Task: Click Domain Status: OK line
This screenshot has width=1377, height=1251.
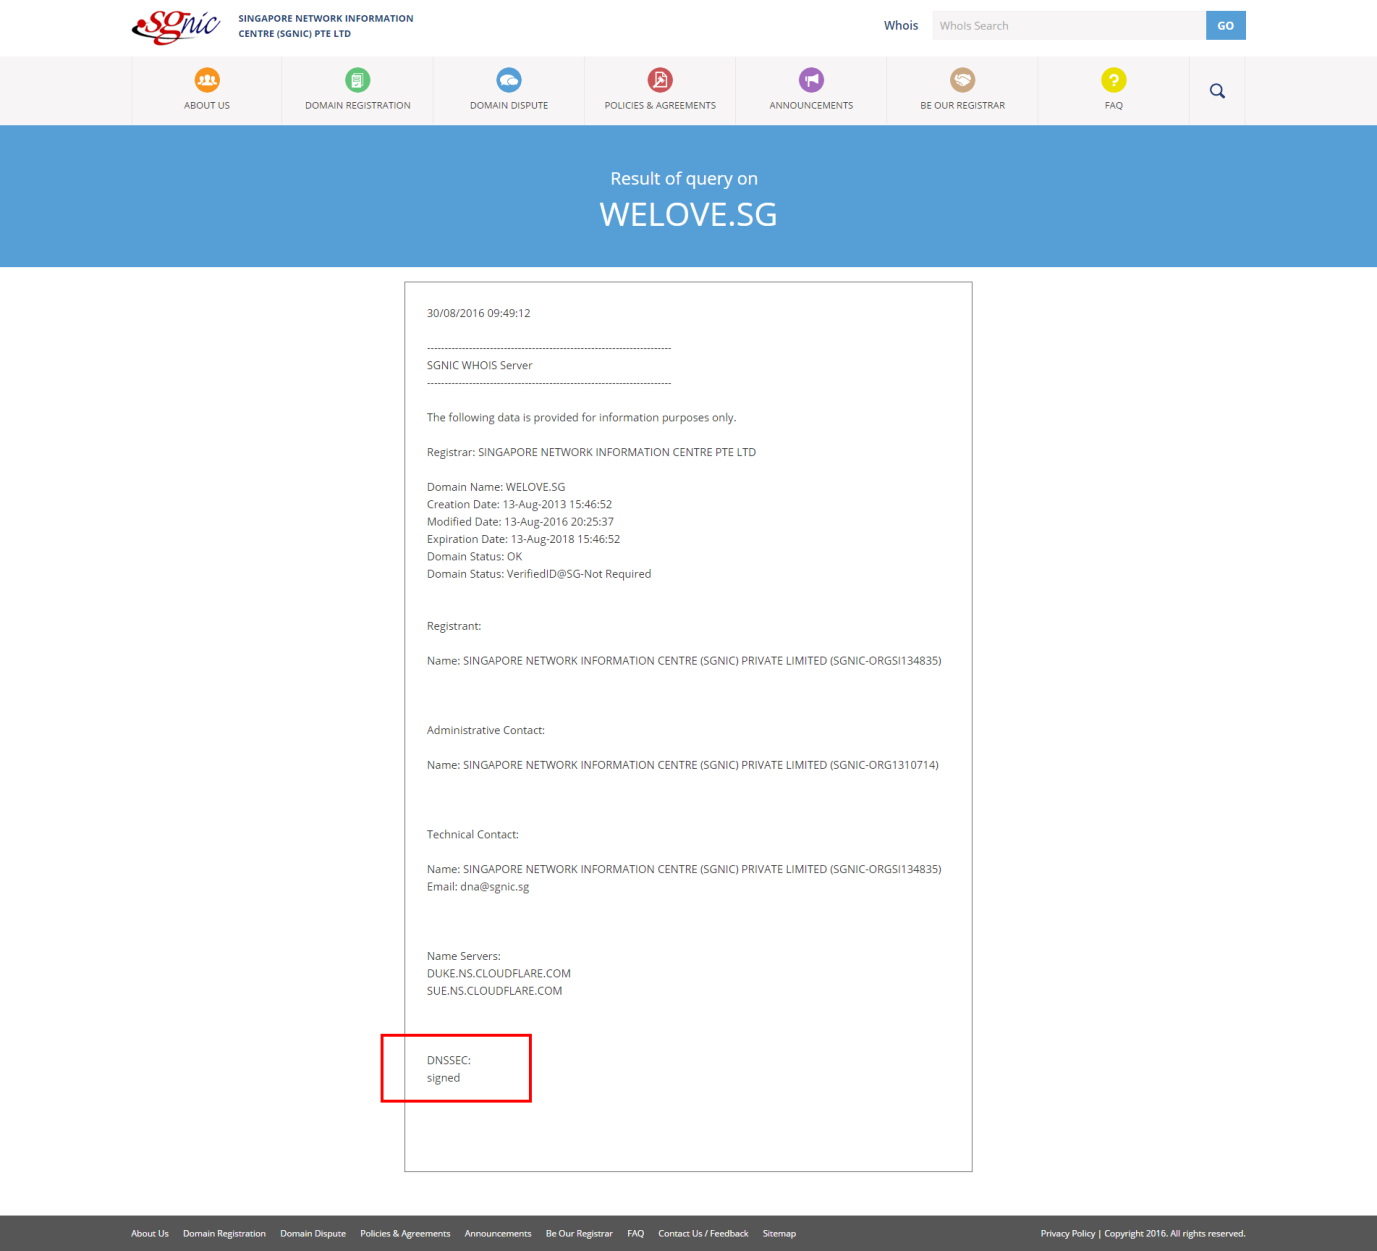Action: coord(475,556)
